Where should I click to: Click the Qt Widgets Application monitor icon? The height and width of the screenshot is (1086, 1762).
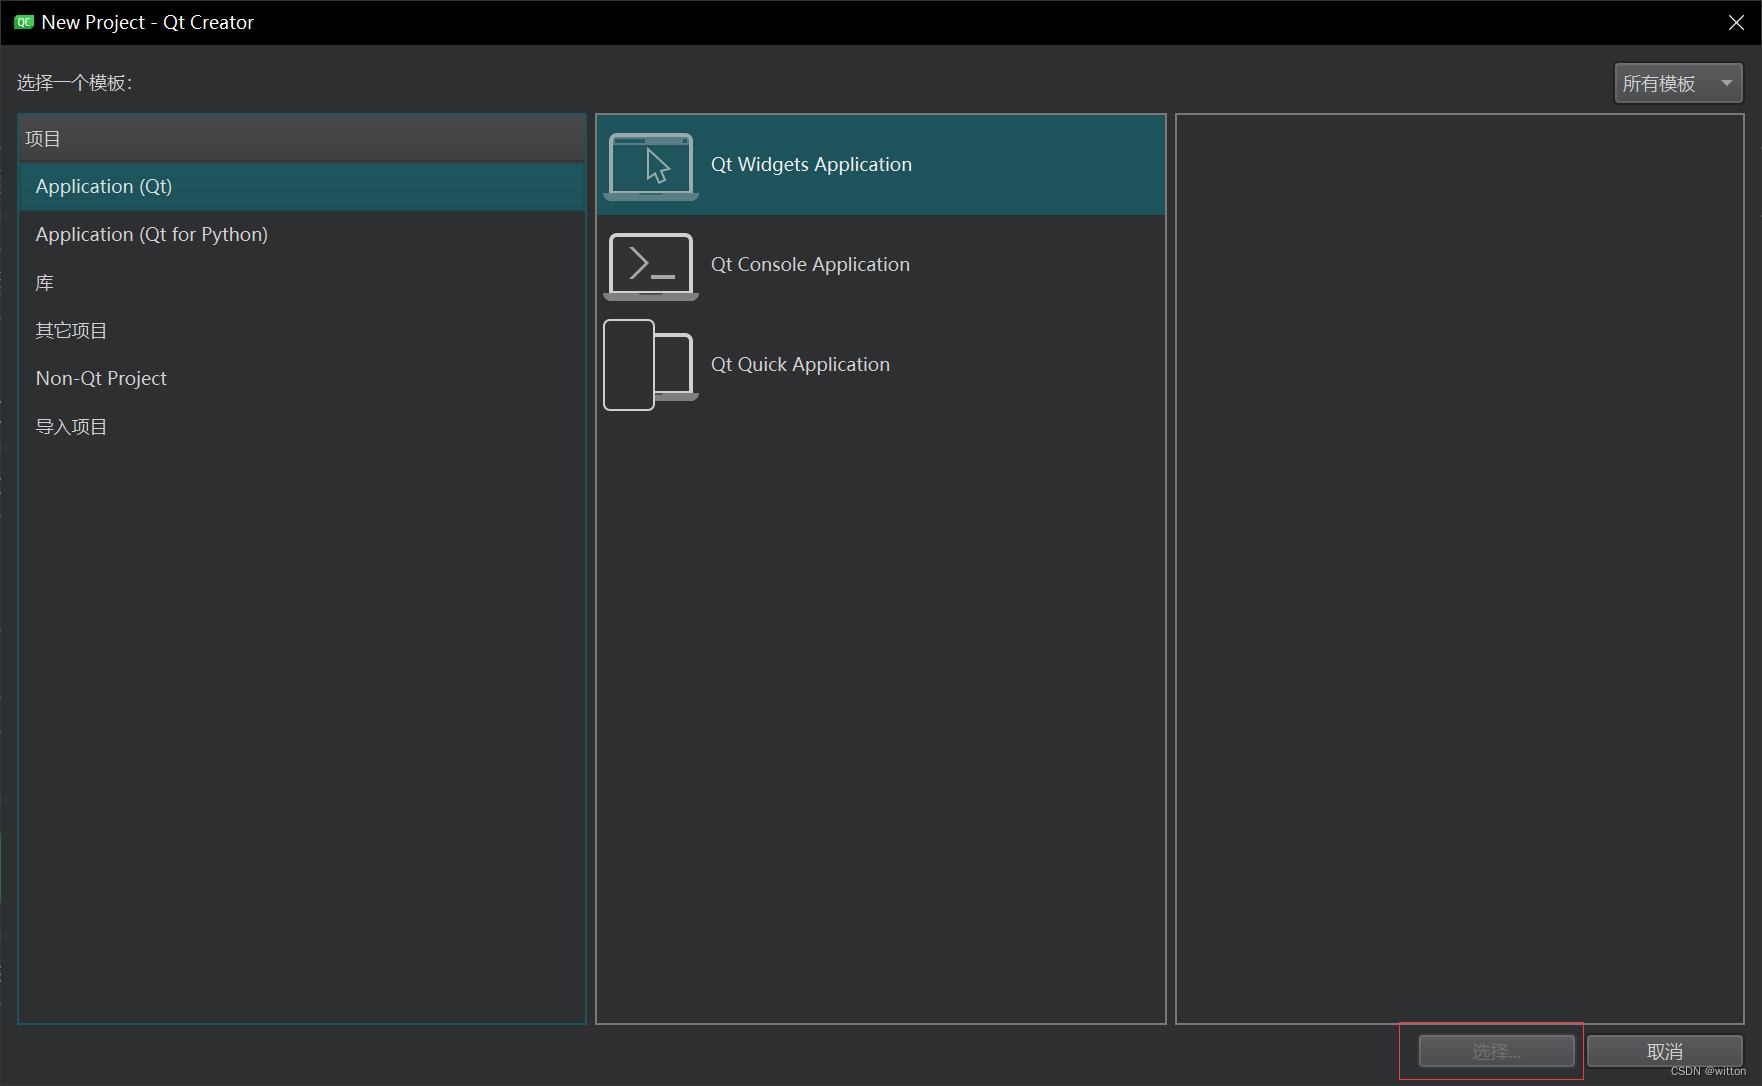(651, 166)
